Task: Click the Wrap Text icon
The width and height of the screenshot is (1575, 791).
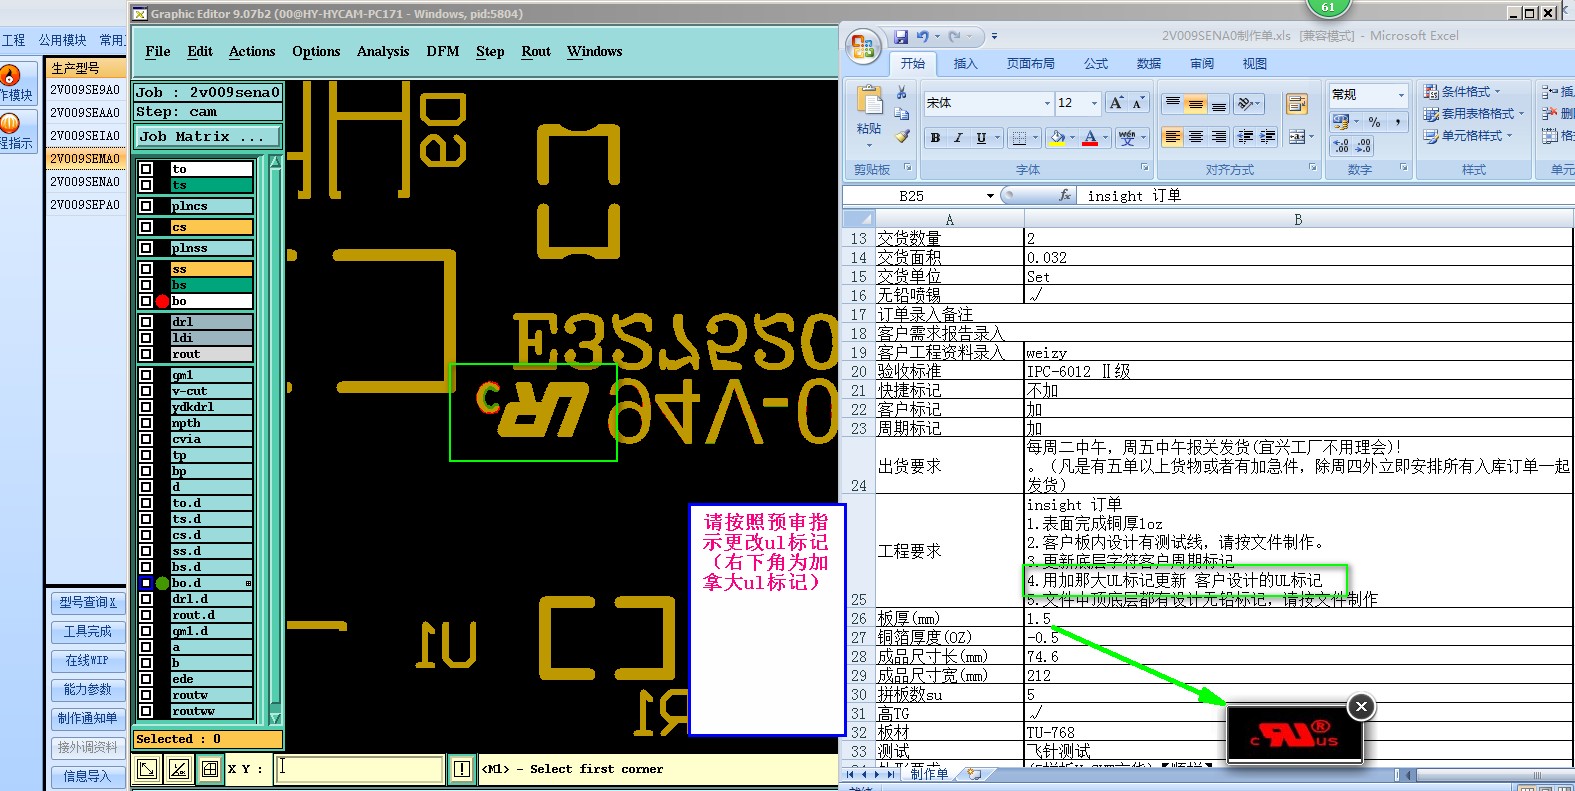Action: 1297,104
